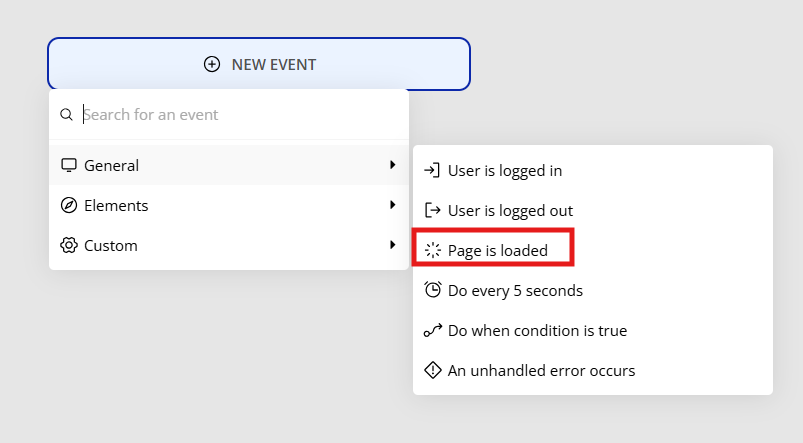Choose Do when condition is true
803x443 pixels.
(x=593, y=330)
